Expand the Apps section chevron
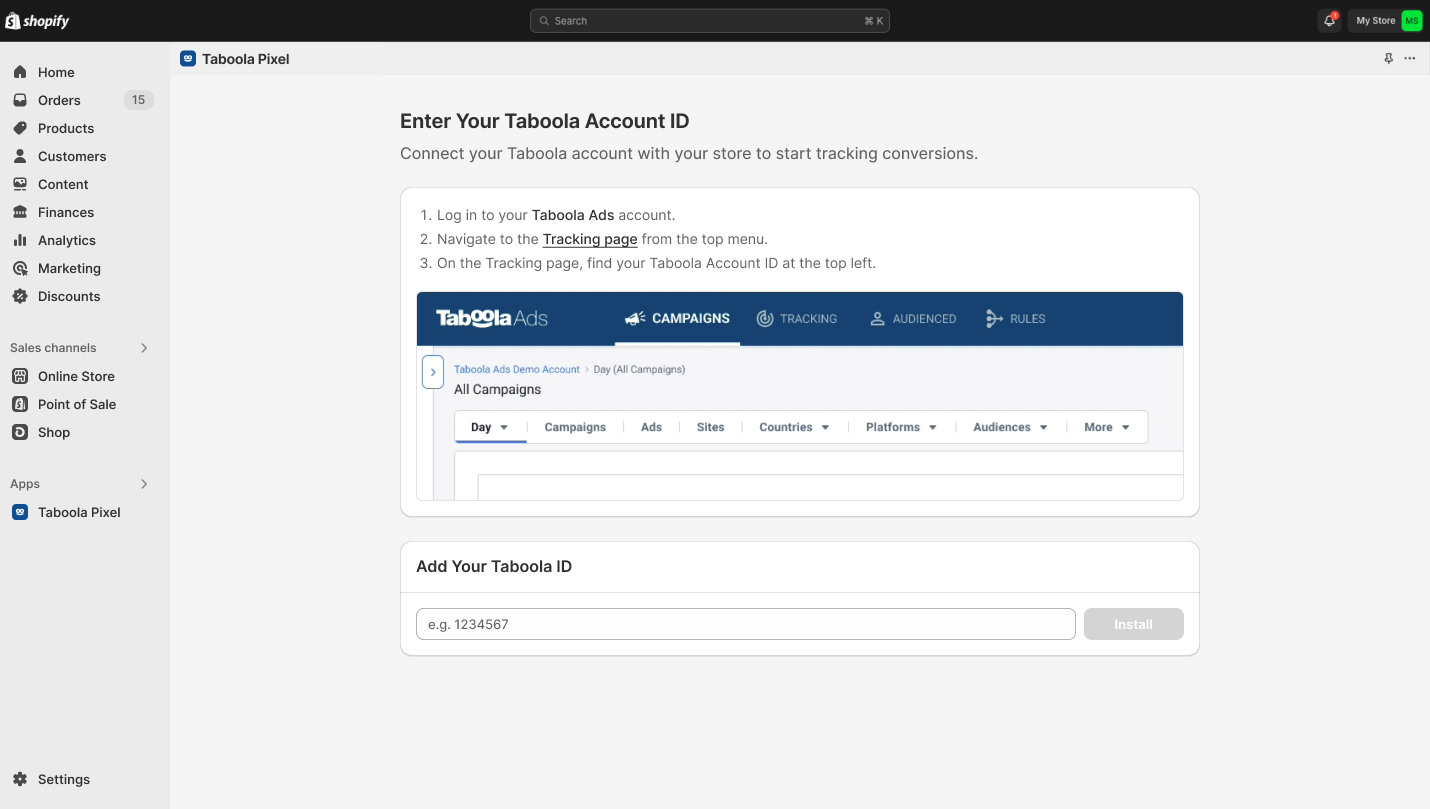This screenshot has height=809, width=1430. click(x=144, y=484)
